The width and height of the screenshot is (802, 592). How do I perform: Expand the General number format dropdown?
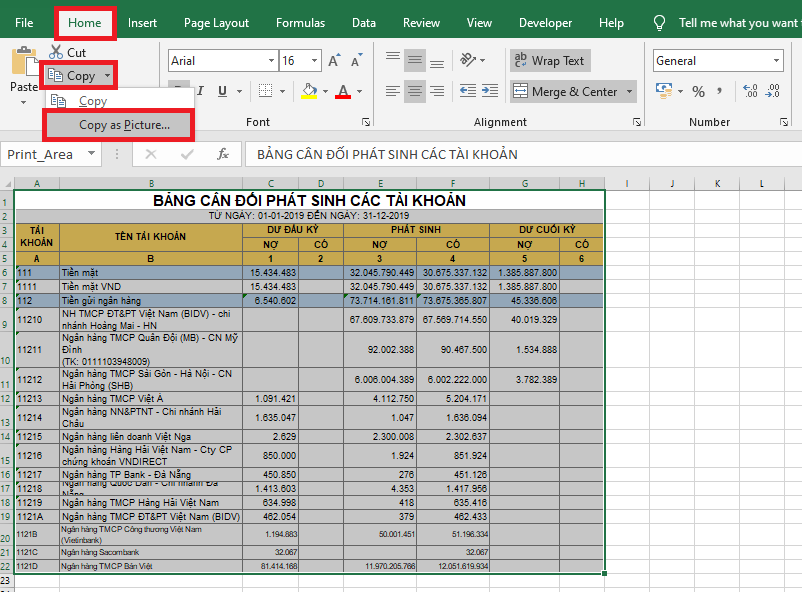[x=776, y=61]
